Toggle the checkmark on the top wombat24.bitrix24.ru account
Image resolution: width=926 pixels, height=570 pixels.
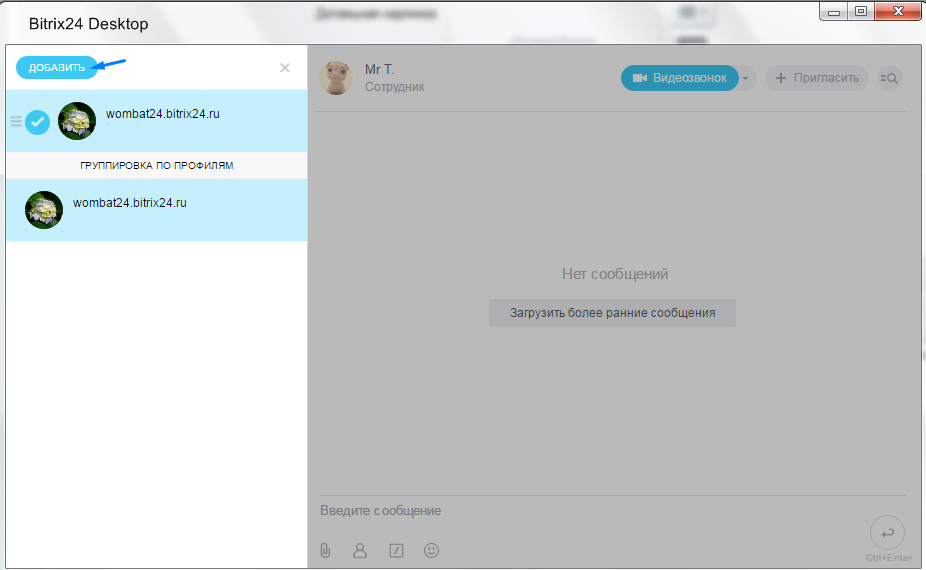[x=37, y=122]
